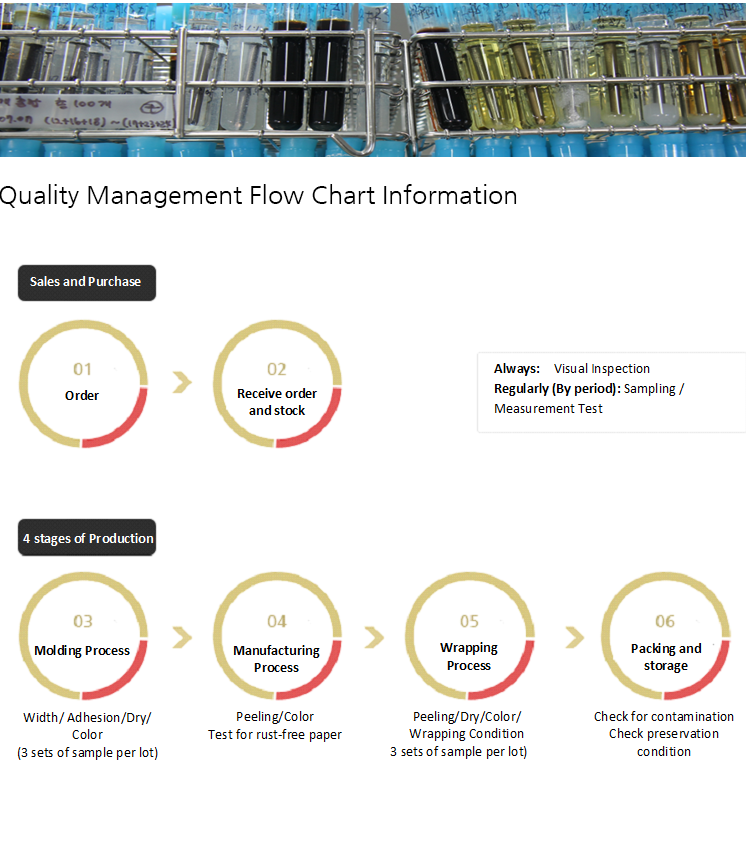Select the 04 Manufacturing Process circle
The height and width of the screenshot is (847, 746).
[x=277, y=636]
